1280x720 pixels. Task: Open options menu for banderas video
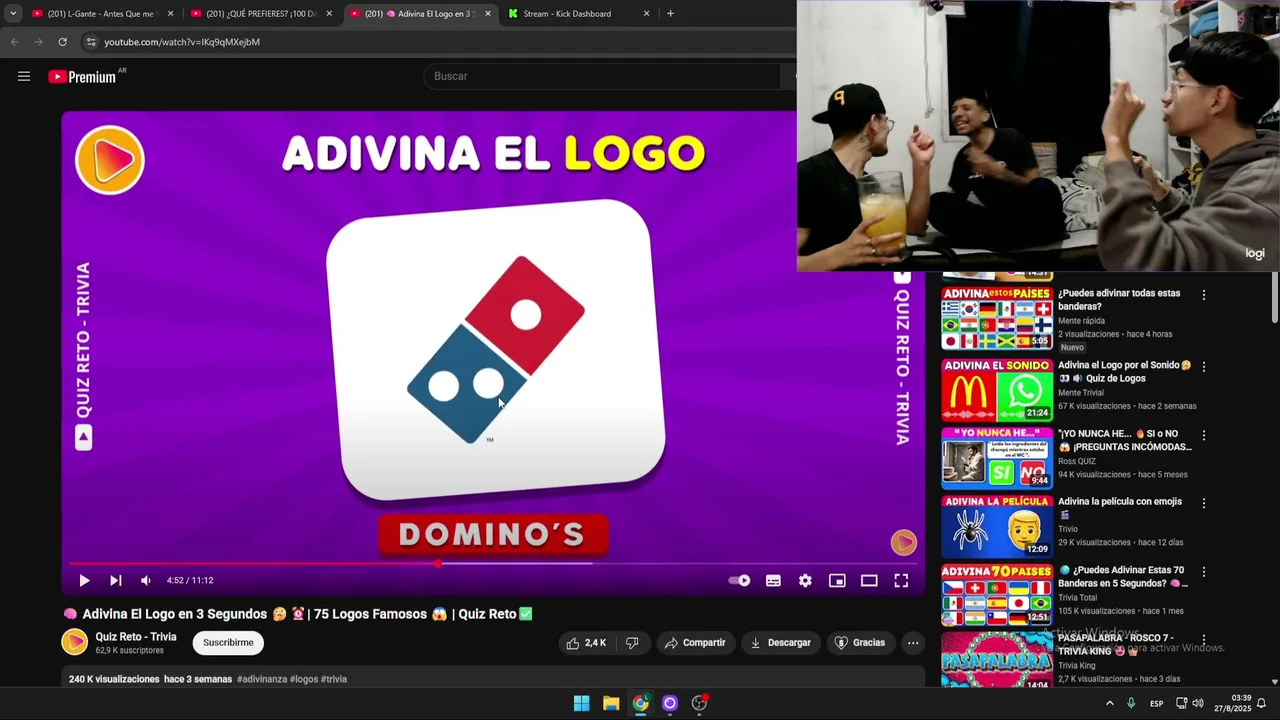tap(1204, 295)
